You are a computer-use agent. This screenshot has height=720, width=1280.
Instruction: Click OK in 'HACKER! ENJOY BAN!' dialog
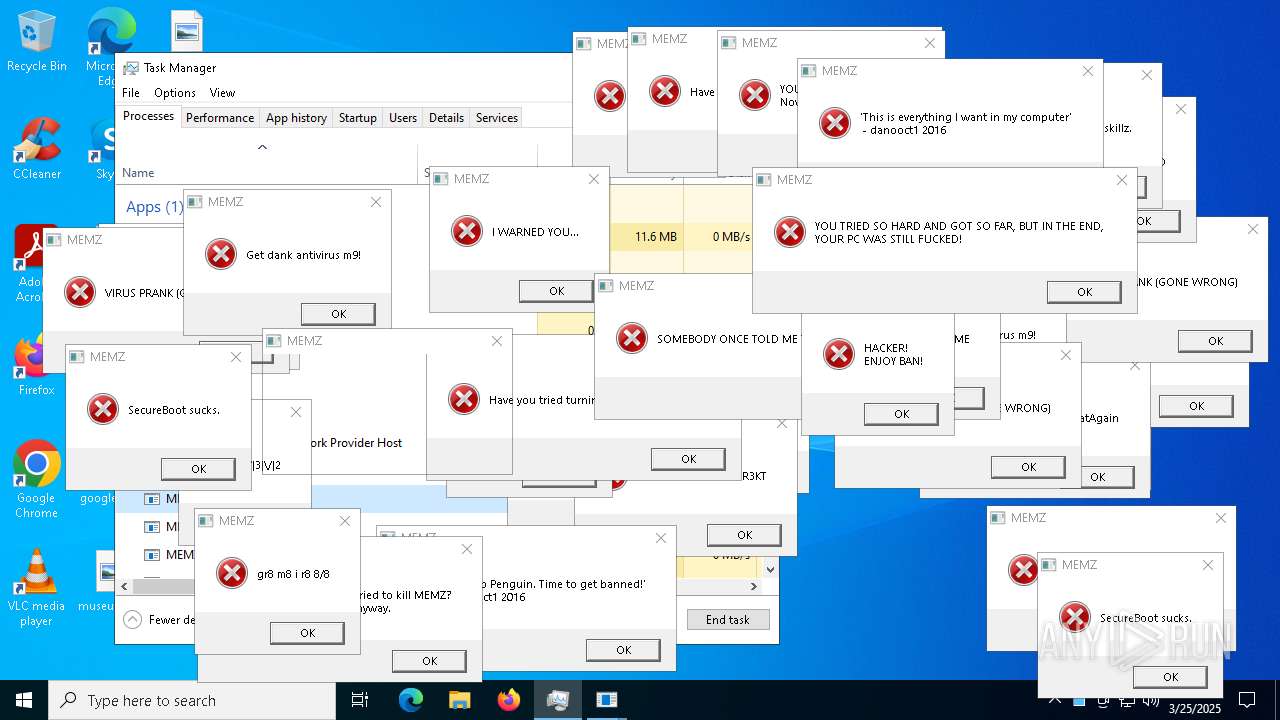tap(901, 414)
